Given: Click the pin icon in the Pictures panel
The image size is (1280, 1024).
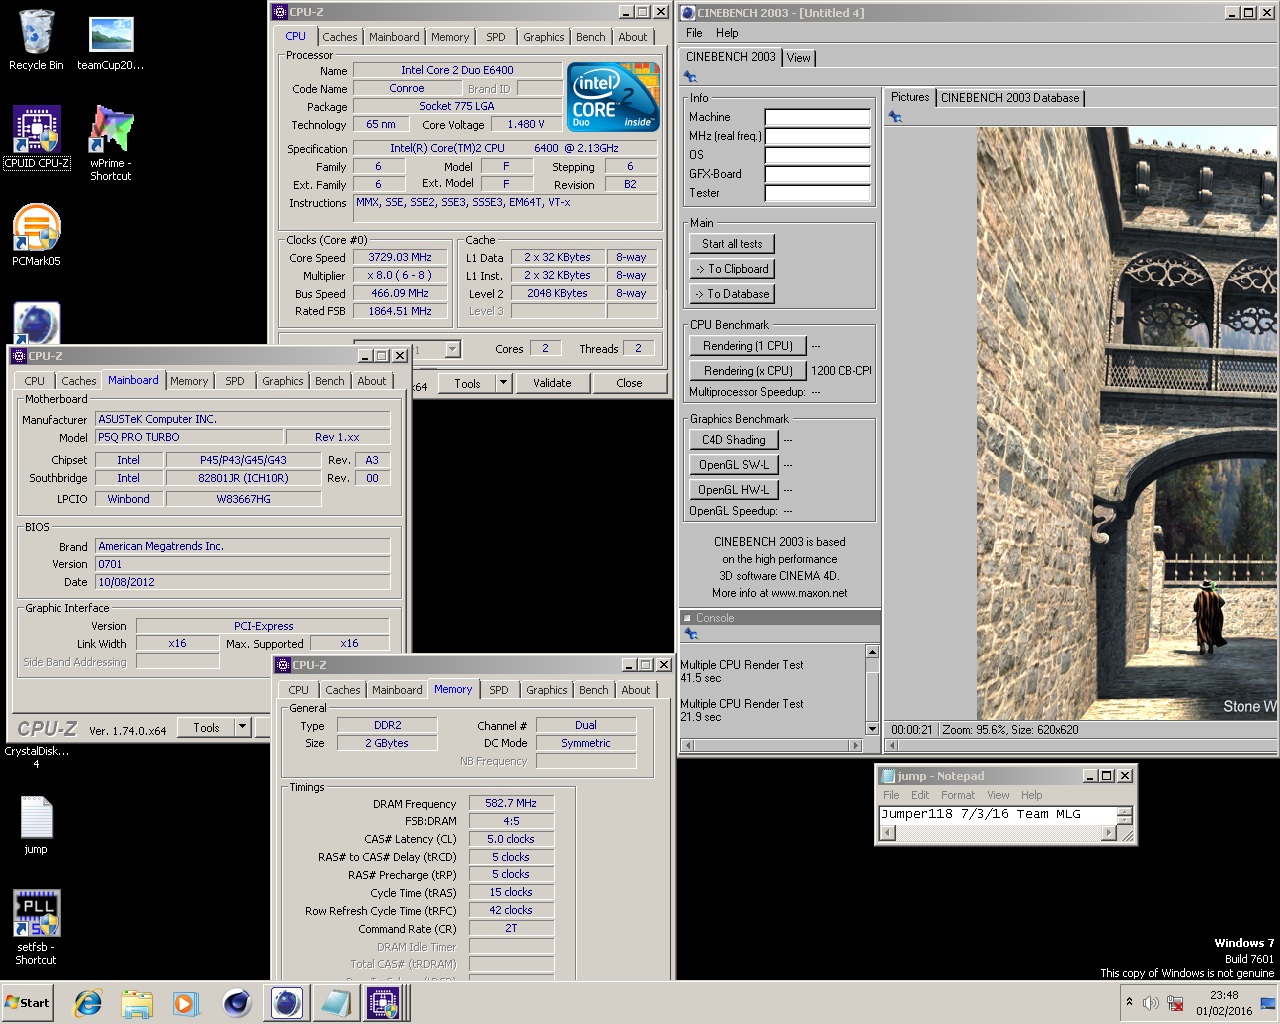Looking at the screenshot, I should [895, 117].
